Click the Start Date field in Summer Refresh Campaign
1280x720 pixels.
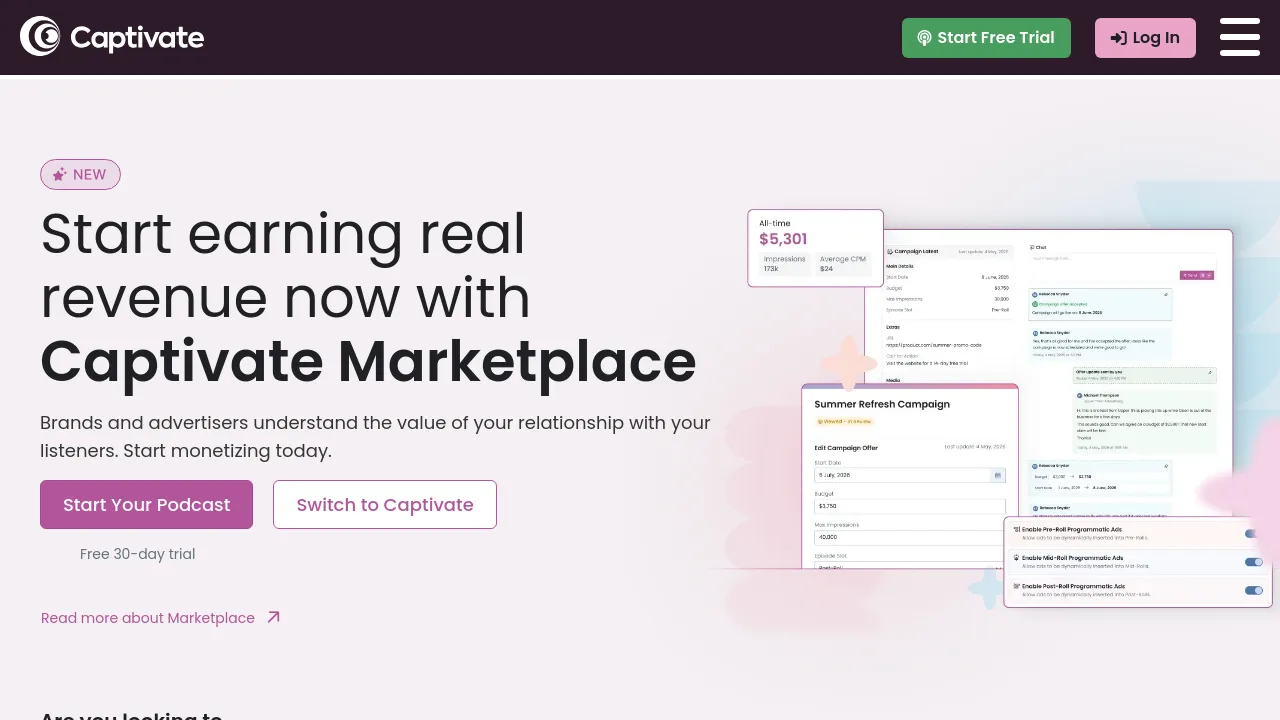910,476
